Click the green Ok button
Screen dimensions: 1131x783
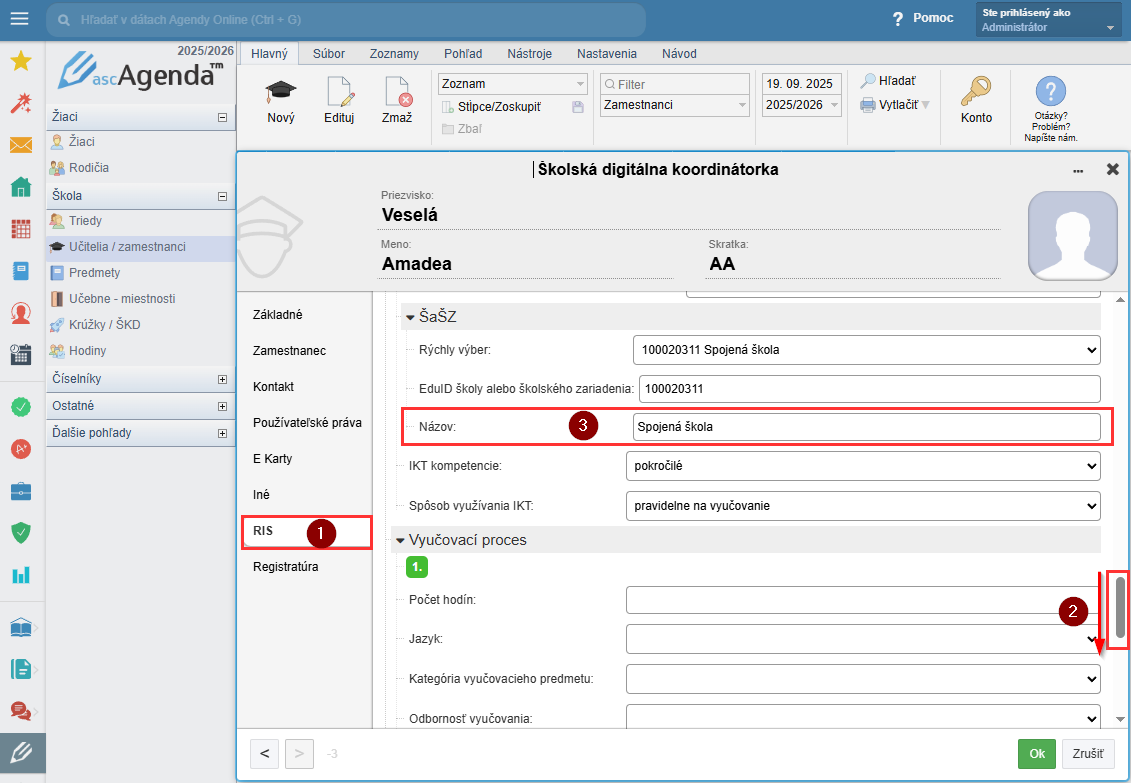(1037, 753)
